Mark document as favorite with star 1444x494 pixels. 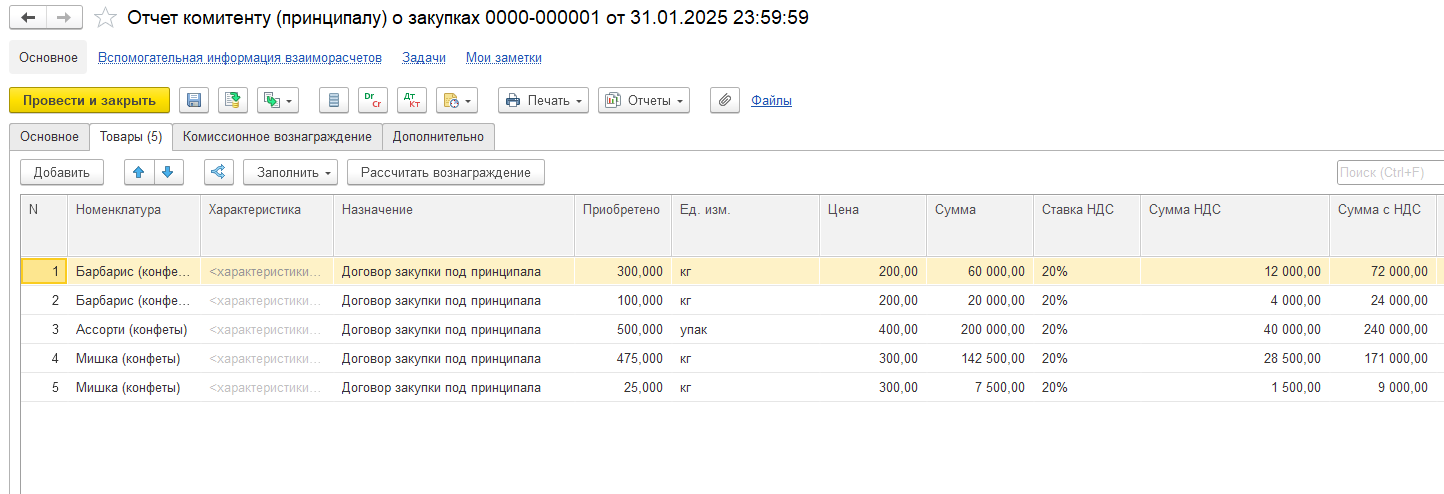[104, 18]
